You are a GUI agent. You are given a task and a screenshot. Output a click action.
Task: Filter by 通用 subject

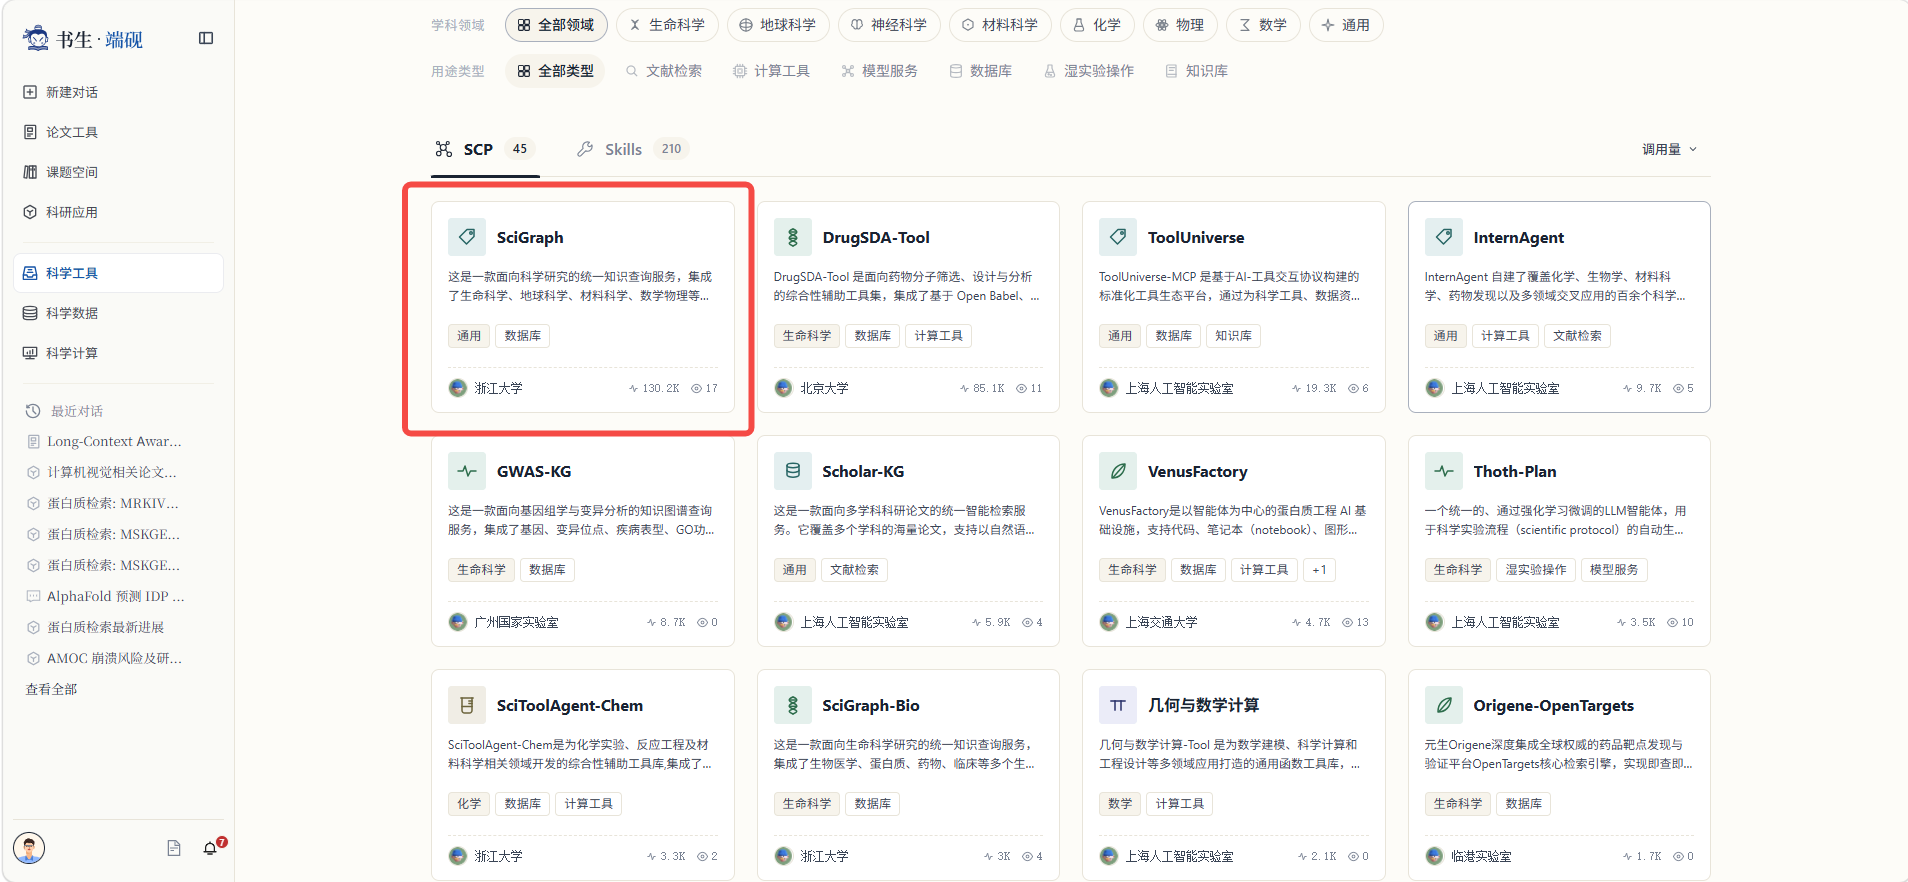tap(1346, 25)
